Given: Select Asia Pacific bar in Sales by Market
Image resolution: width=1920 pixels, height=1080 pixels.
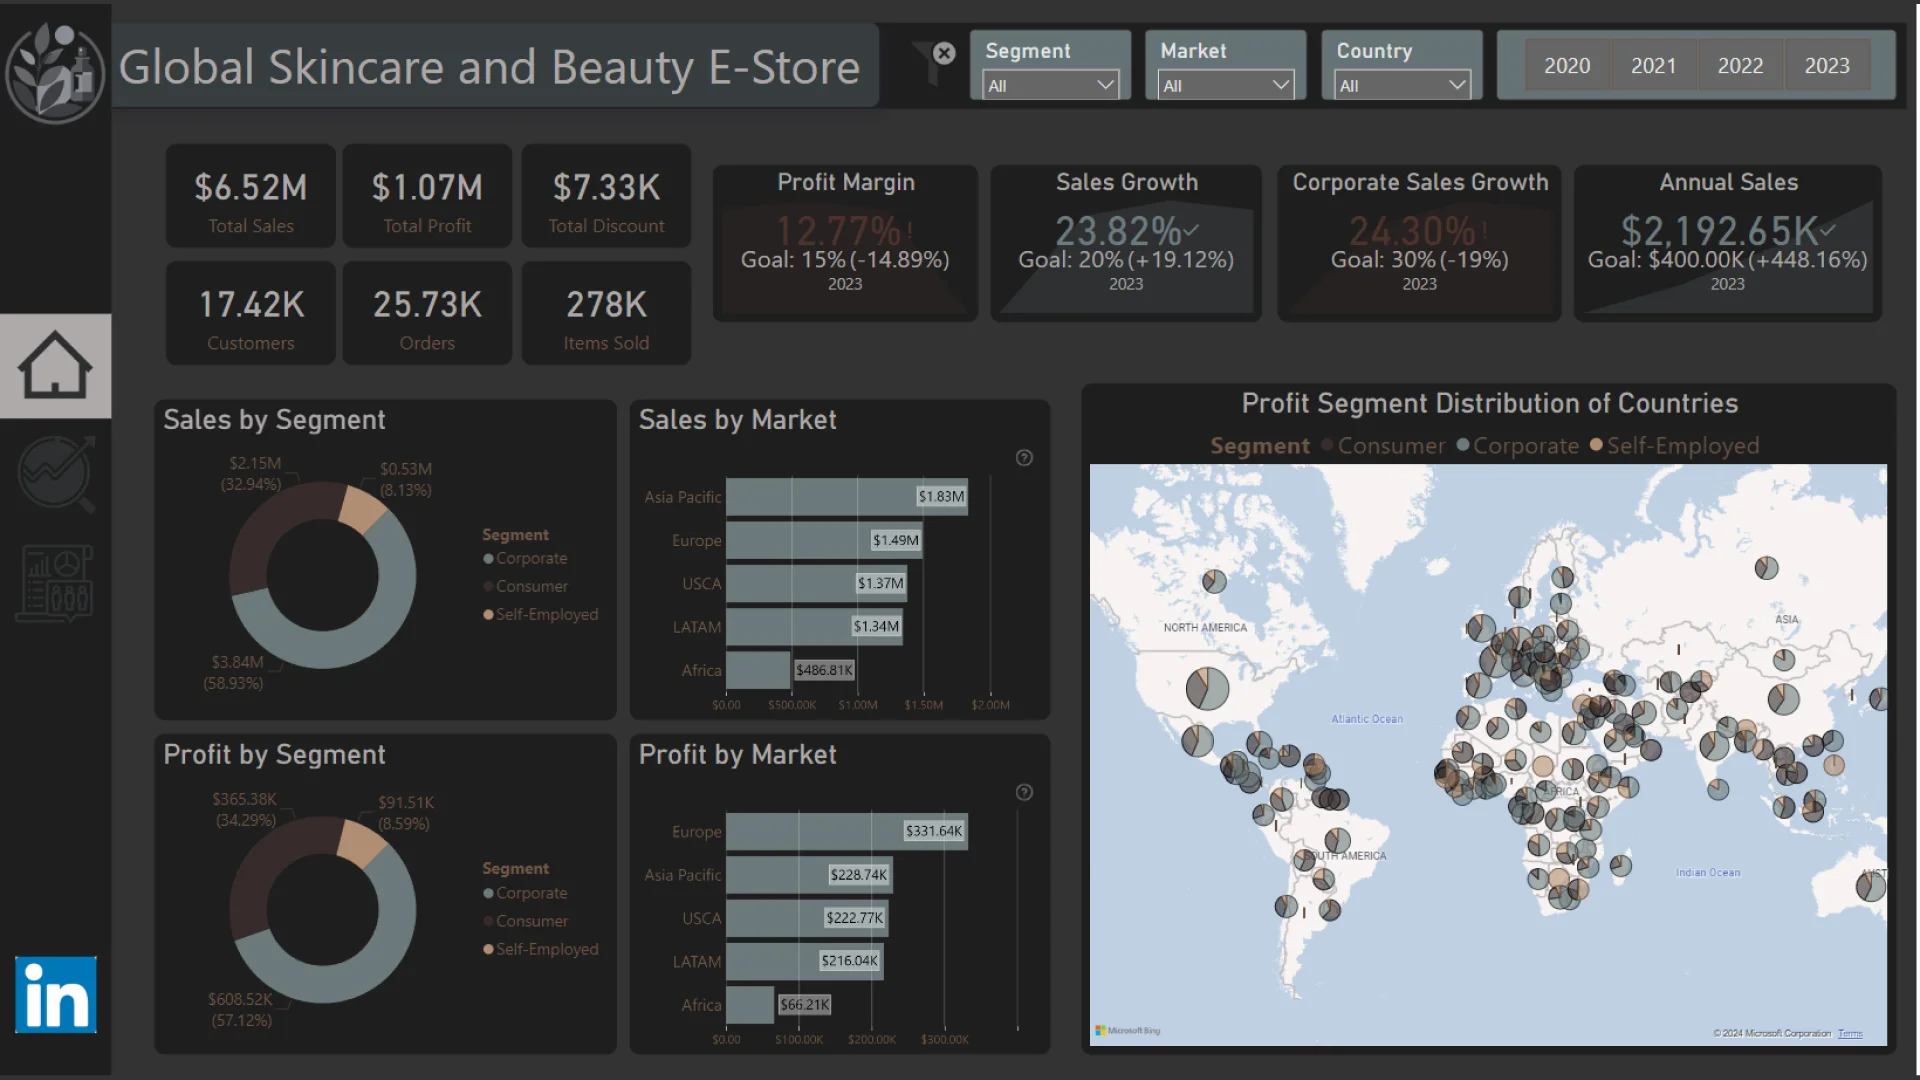Looking at the screenshot, I should coord(846,497).
